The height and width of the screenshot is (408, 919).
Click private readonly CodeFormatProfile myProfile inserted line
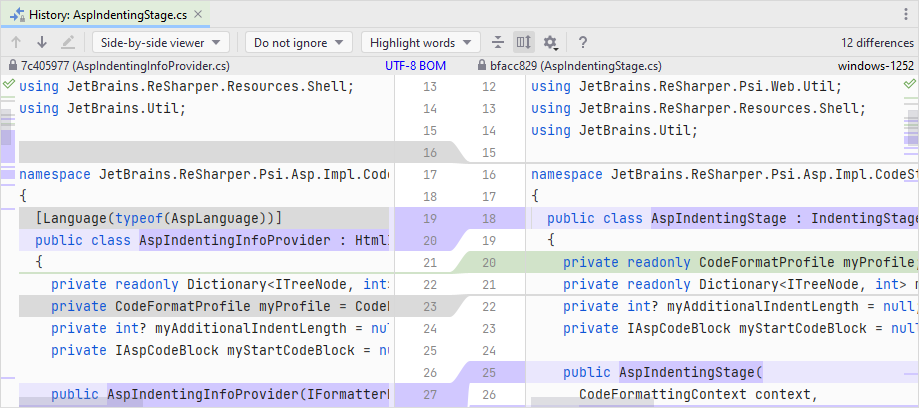click(x=722, y=263)
